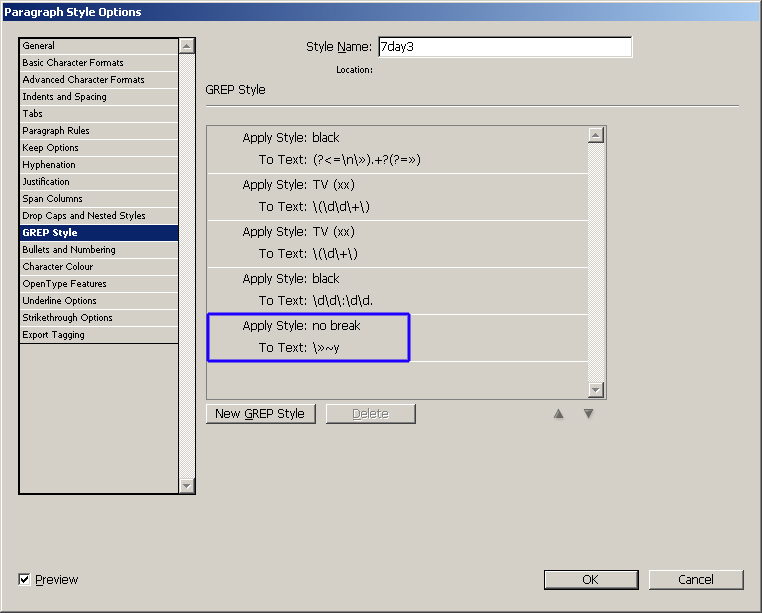Open OpenType Features section
The height and width of the screenshot is (613, 762).
99,284
